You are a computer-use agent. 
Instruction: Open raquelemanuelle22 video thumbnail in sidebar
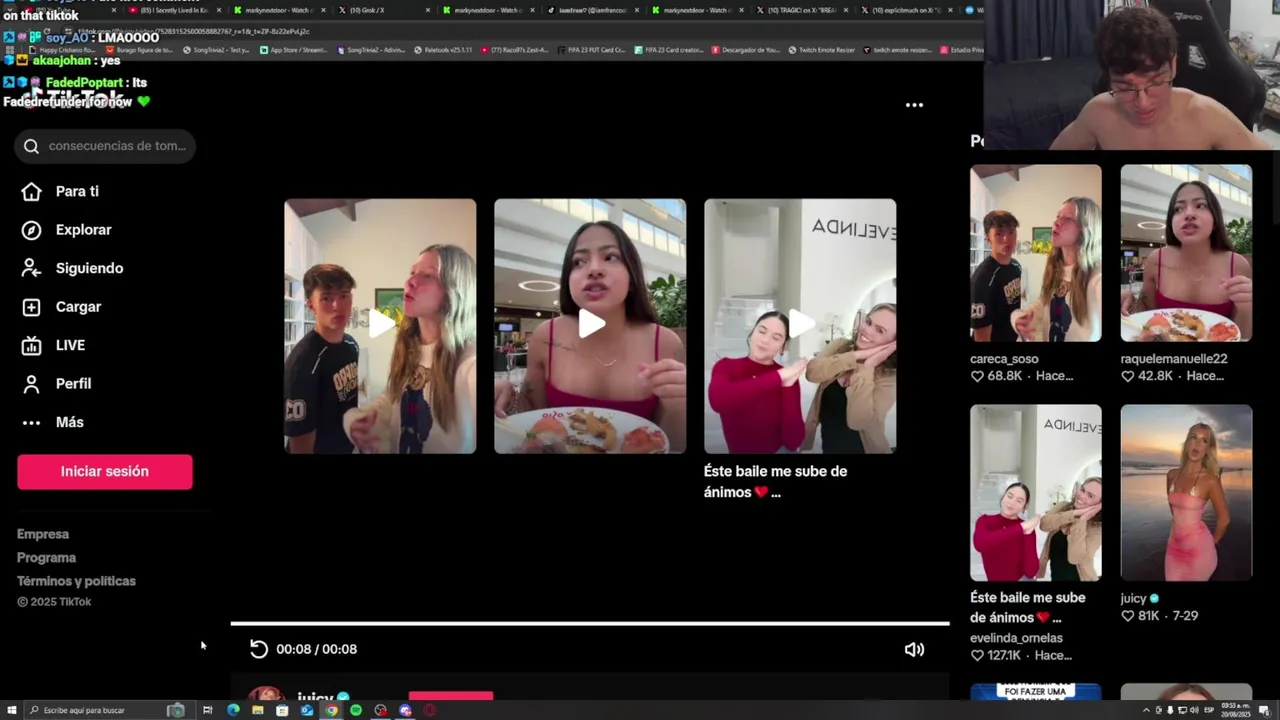1186,253
